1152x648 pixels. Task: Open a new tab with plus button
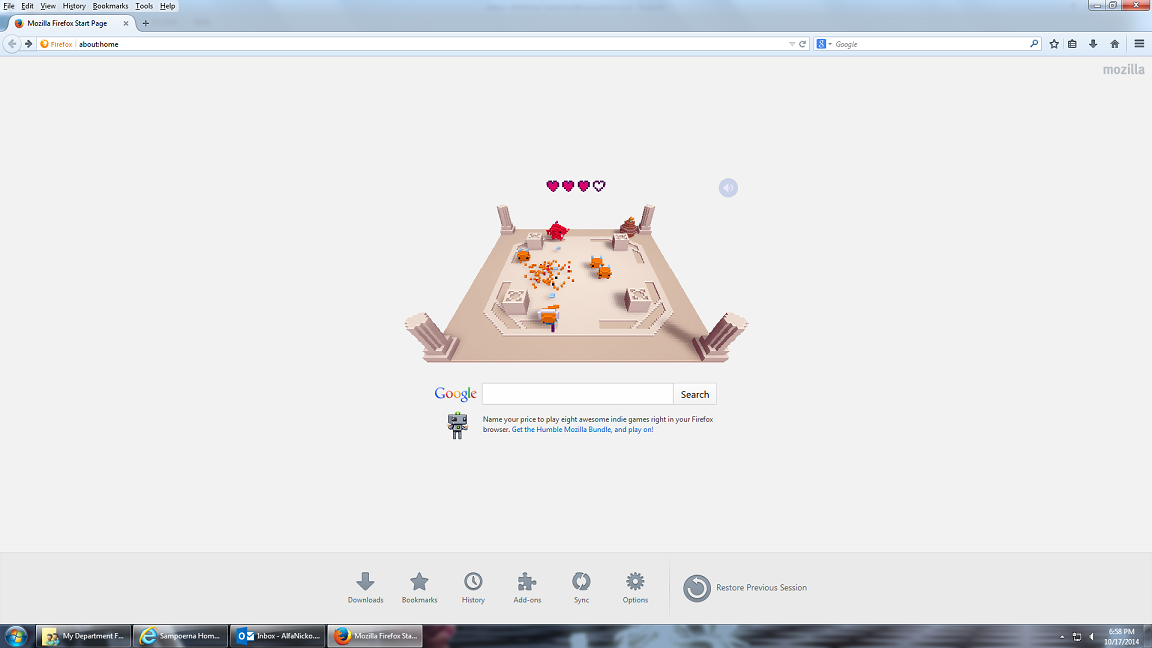[145, 24]
